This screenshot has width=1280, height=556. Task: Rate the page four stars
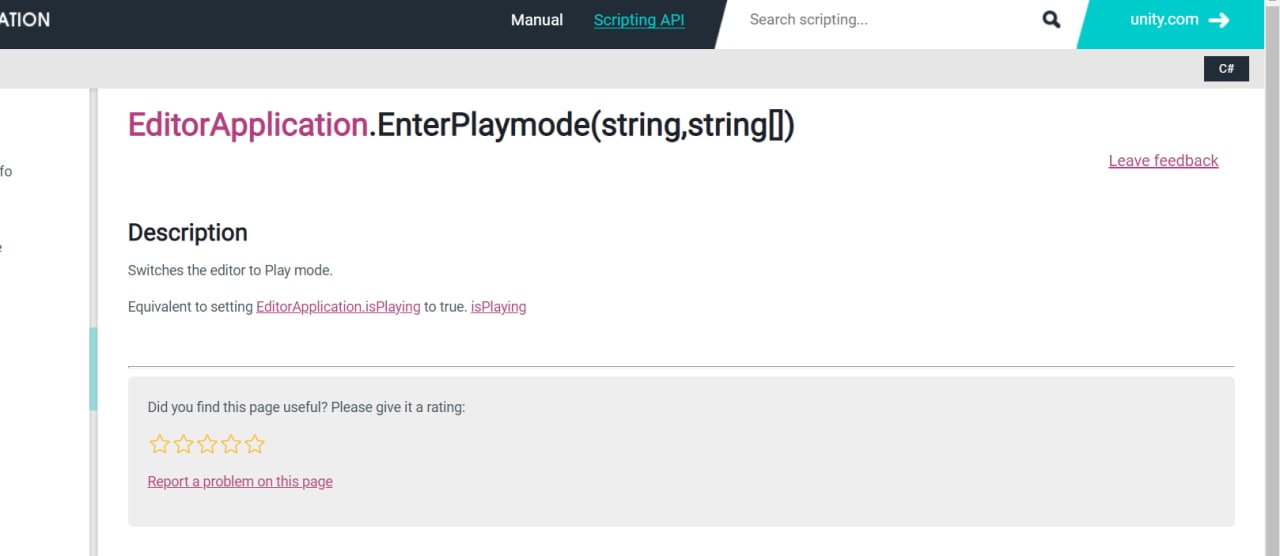pos(231,444)
